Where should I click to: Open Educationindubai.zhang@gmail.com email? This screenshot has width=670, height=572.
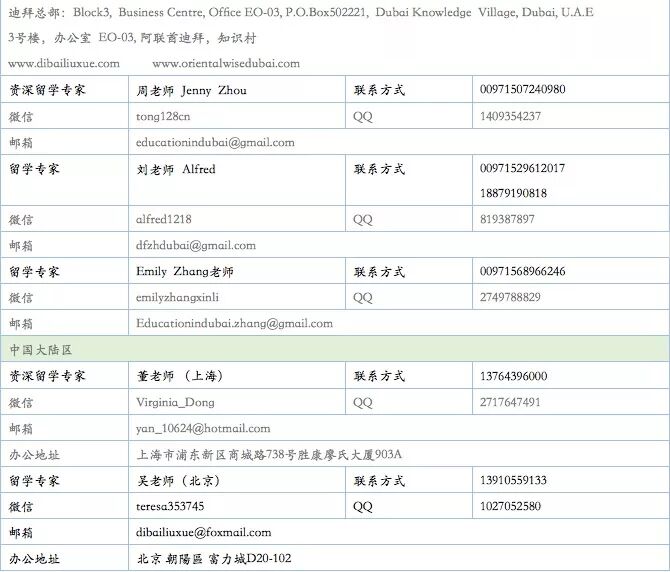234,323
